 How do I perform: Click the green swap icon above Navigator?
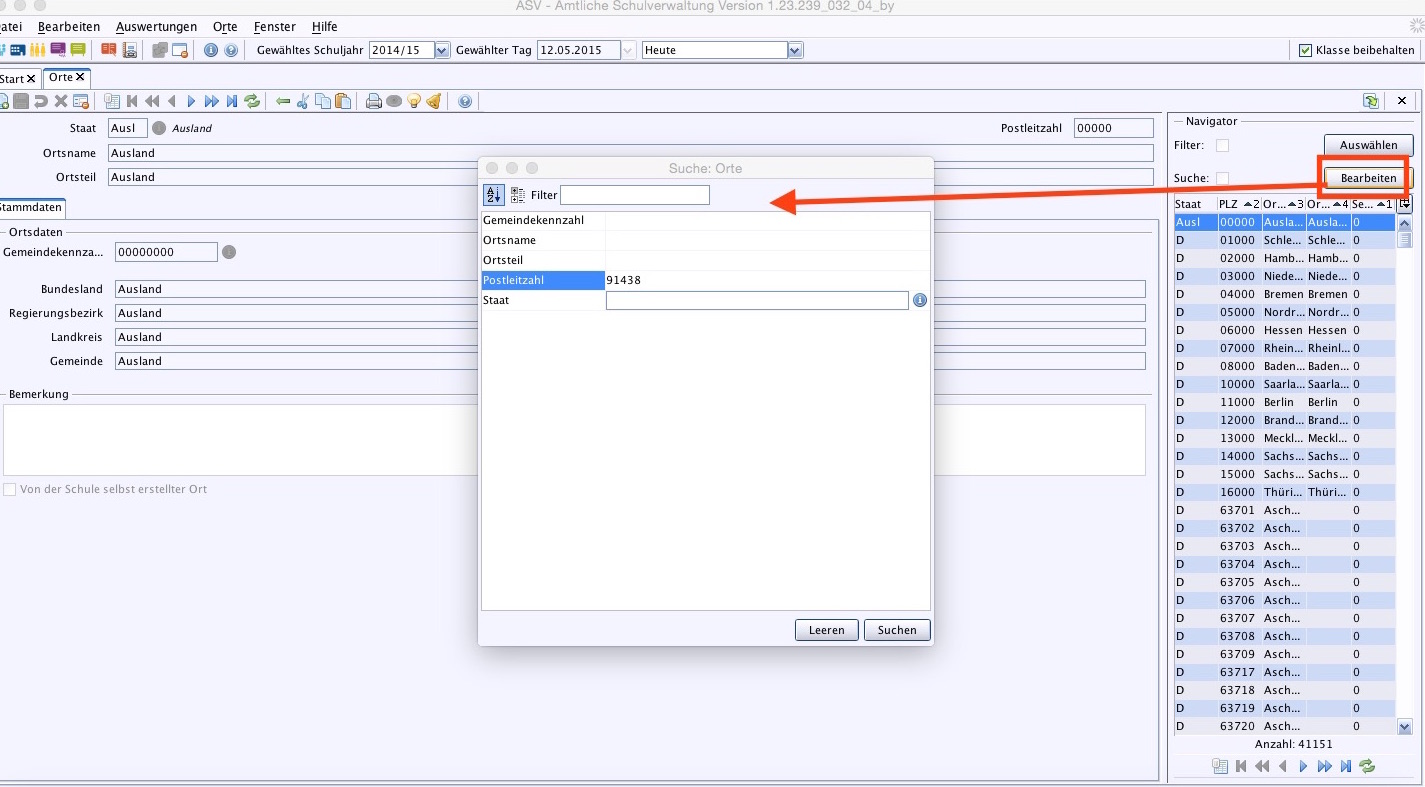pos(1370,101)
